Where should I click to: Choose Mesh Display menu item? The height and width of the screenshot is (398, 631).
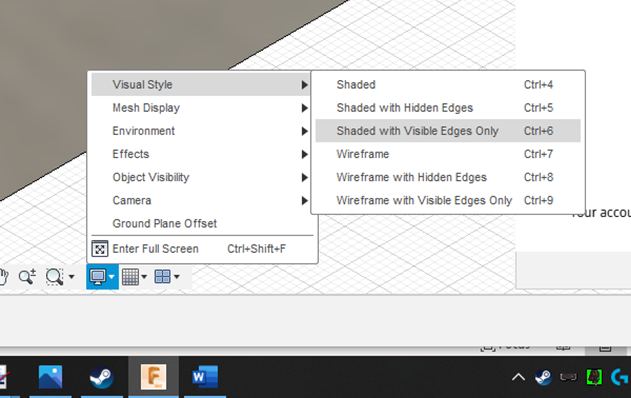(200, 108)
